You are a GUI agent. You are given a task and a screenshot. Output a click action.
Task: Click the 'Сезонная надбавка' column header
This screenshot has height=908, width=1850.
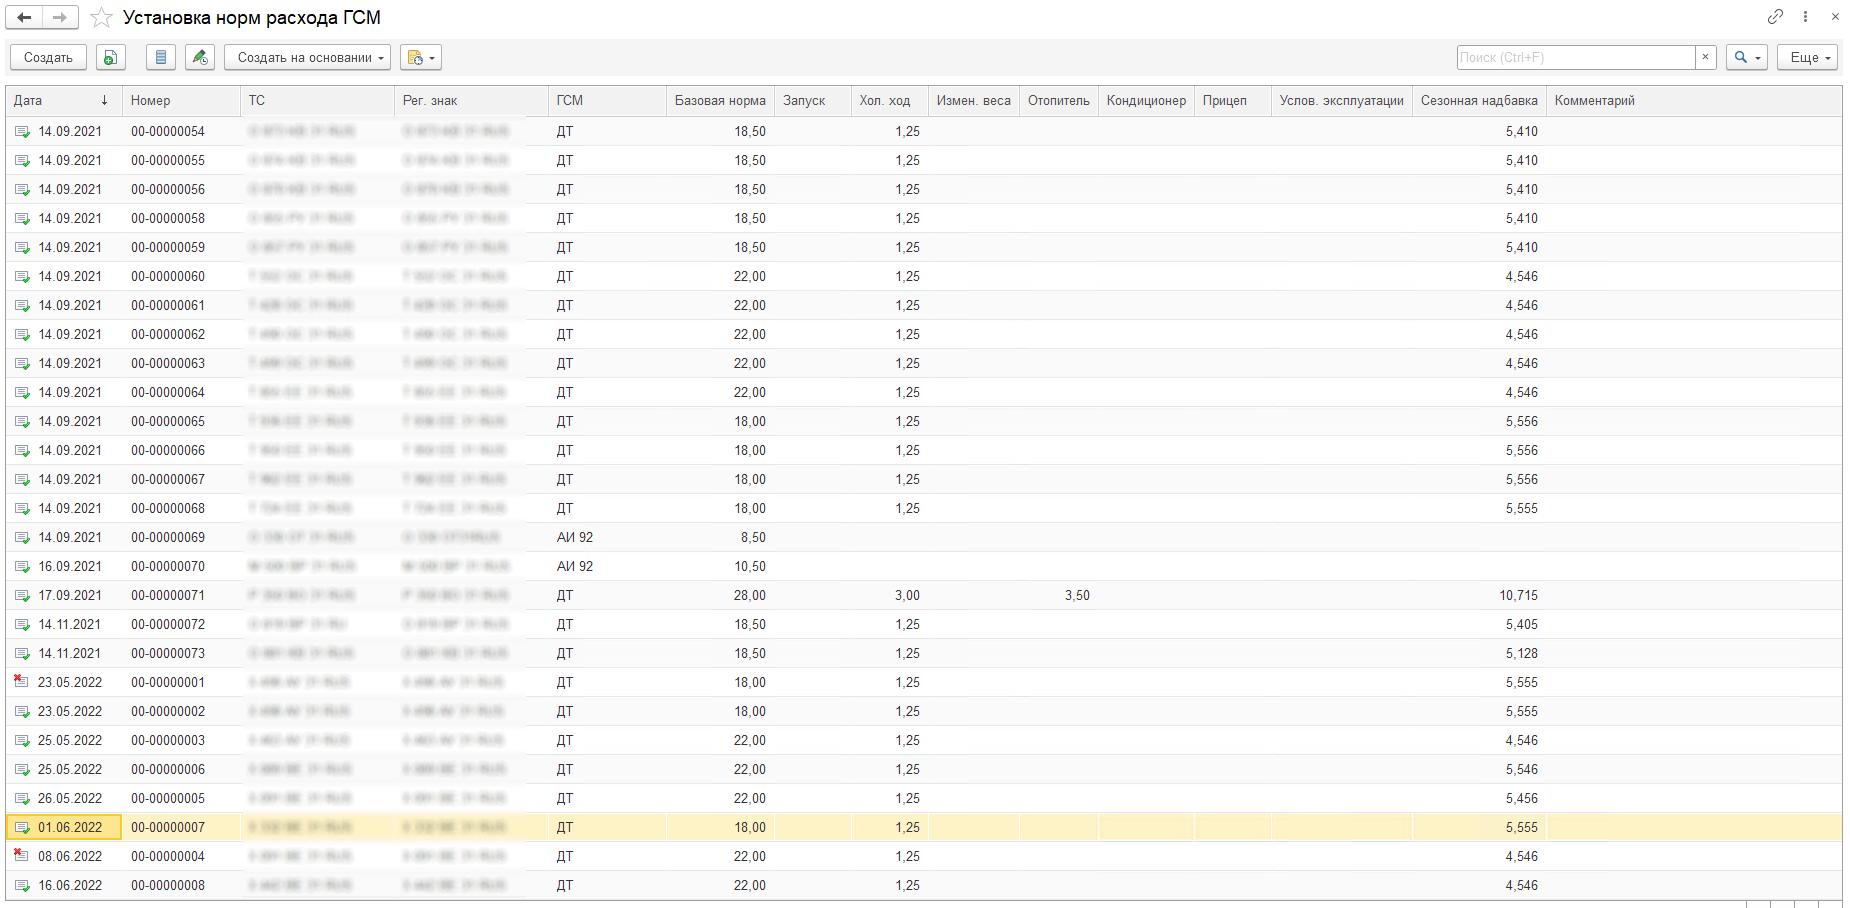(x=1478, y=101)
